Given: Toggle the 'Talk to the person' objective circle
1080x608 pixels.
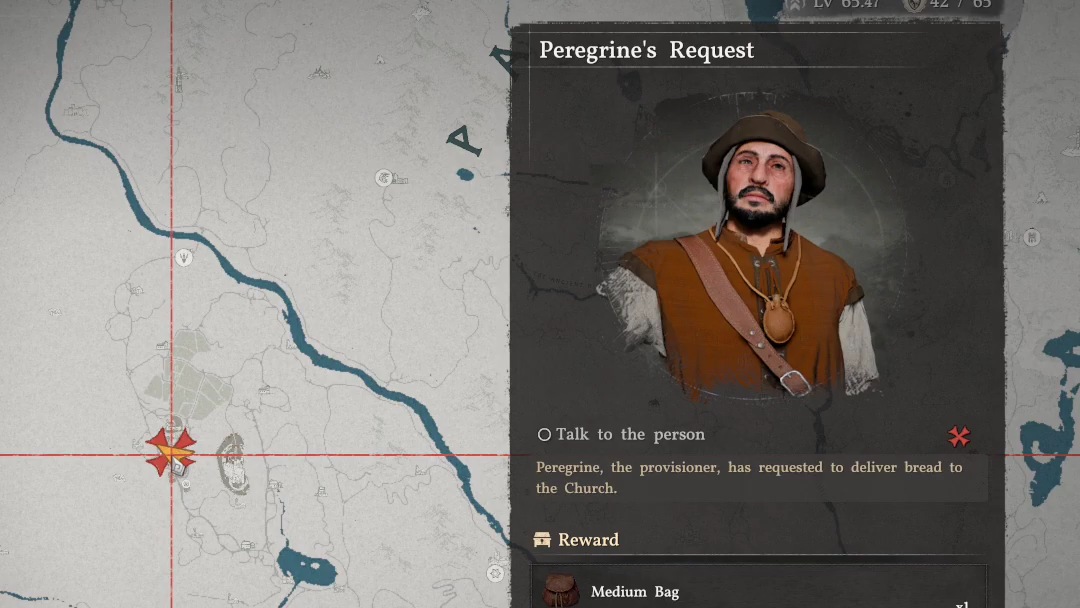Looking at the screenshot, I should (544, 434).
